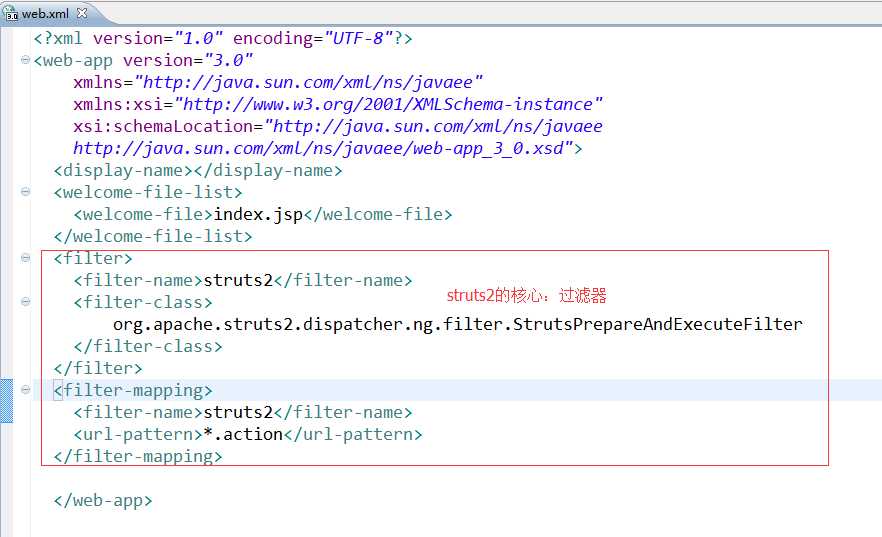Click the closing welcome-file-list tag
Screen dimensions: 882x537
point(153,236)
